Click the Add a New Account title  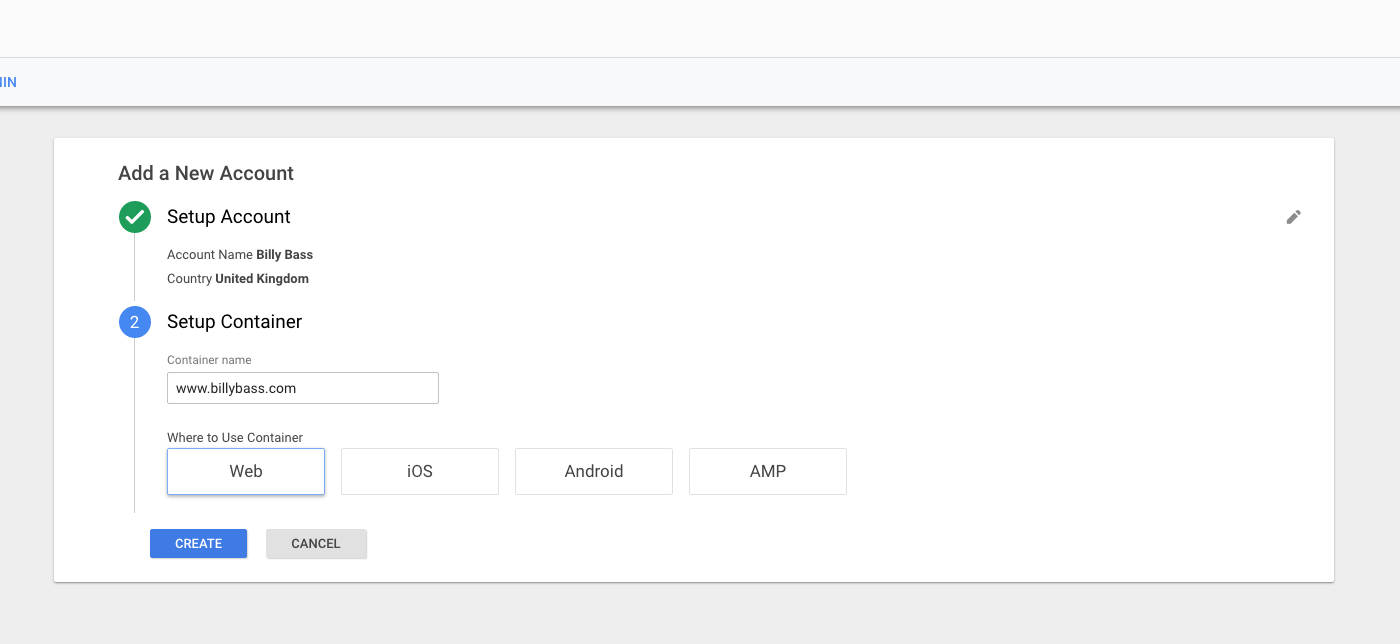206,173
